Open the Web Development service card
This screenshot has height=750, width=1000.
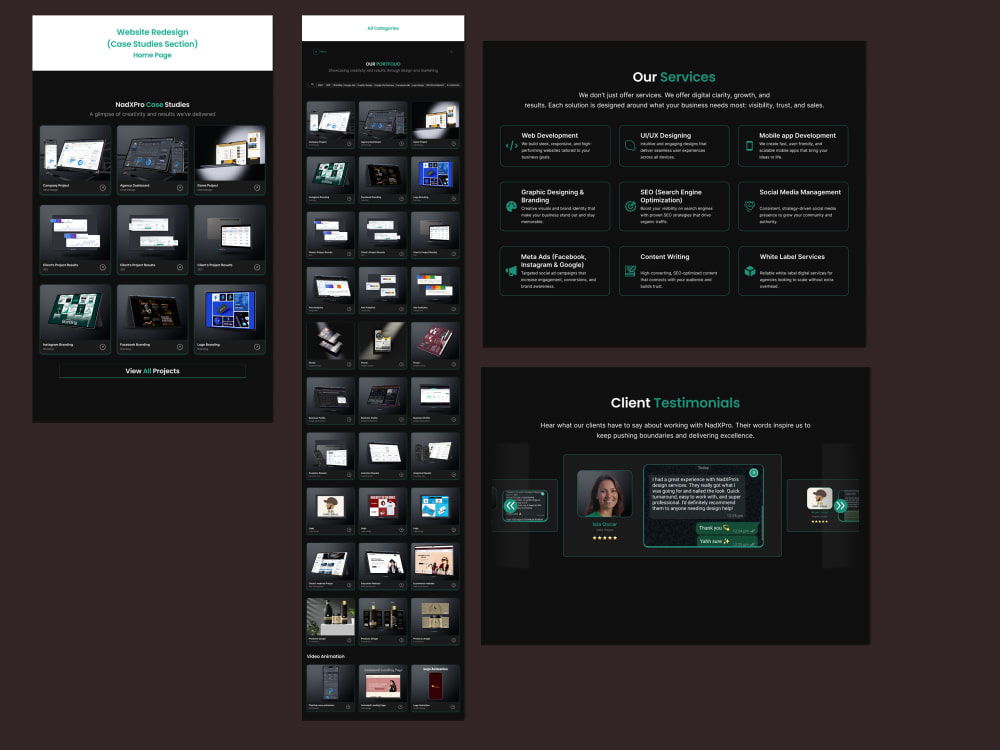555,145
